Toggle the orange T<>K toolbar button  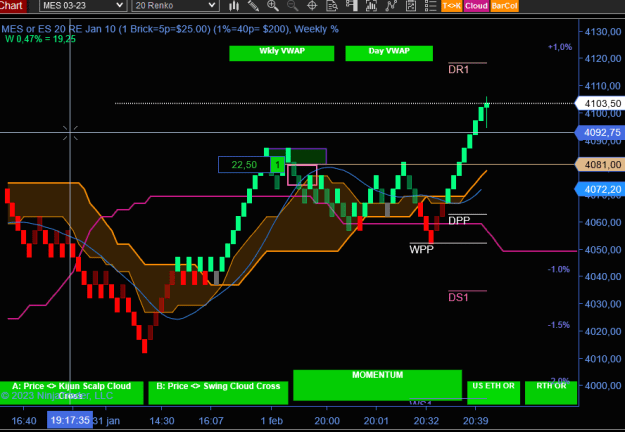click(x=452, y=6)
